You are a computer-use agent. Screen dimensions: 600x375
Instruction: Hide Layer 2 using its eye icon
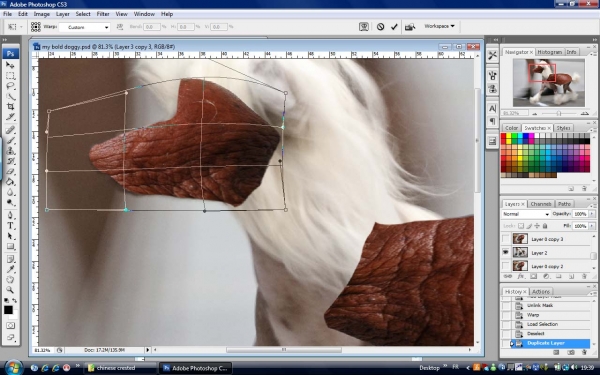(x=505, y=253)
